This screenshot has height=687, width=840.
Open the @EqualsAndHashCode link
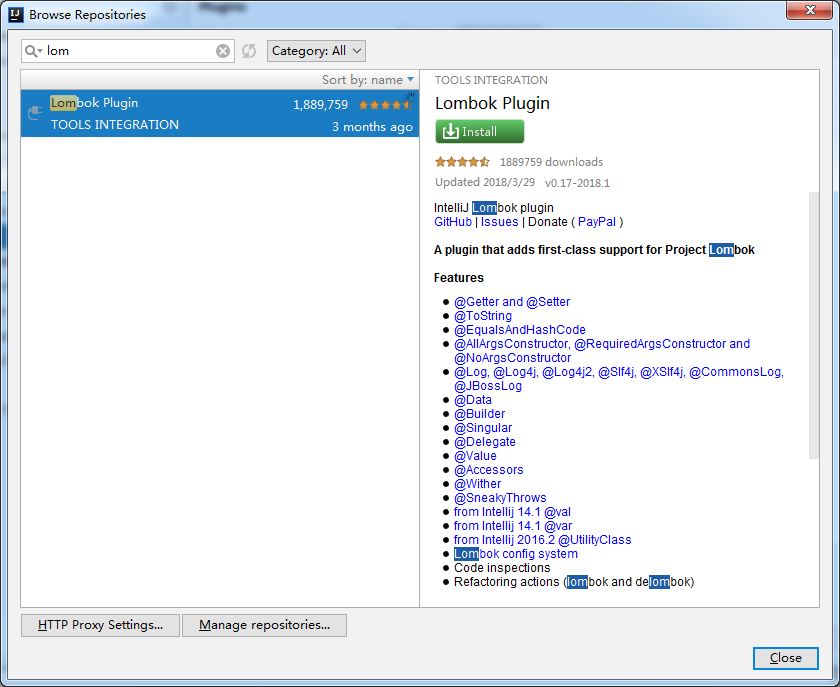pyautogui.click(x=520, y=330)
